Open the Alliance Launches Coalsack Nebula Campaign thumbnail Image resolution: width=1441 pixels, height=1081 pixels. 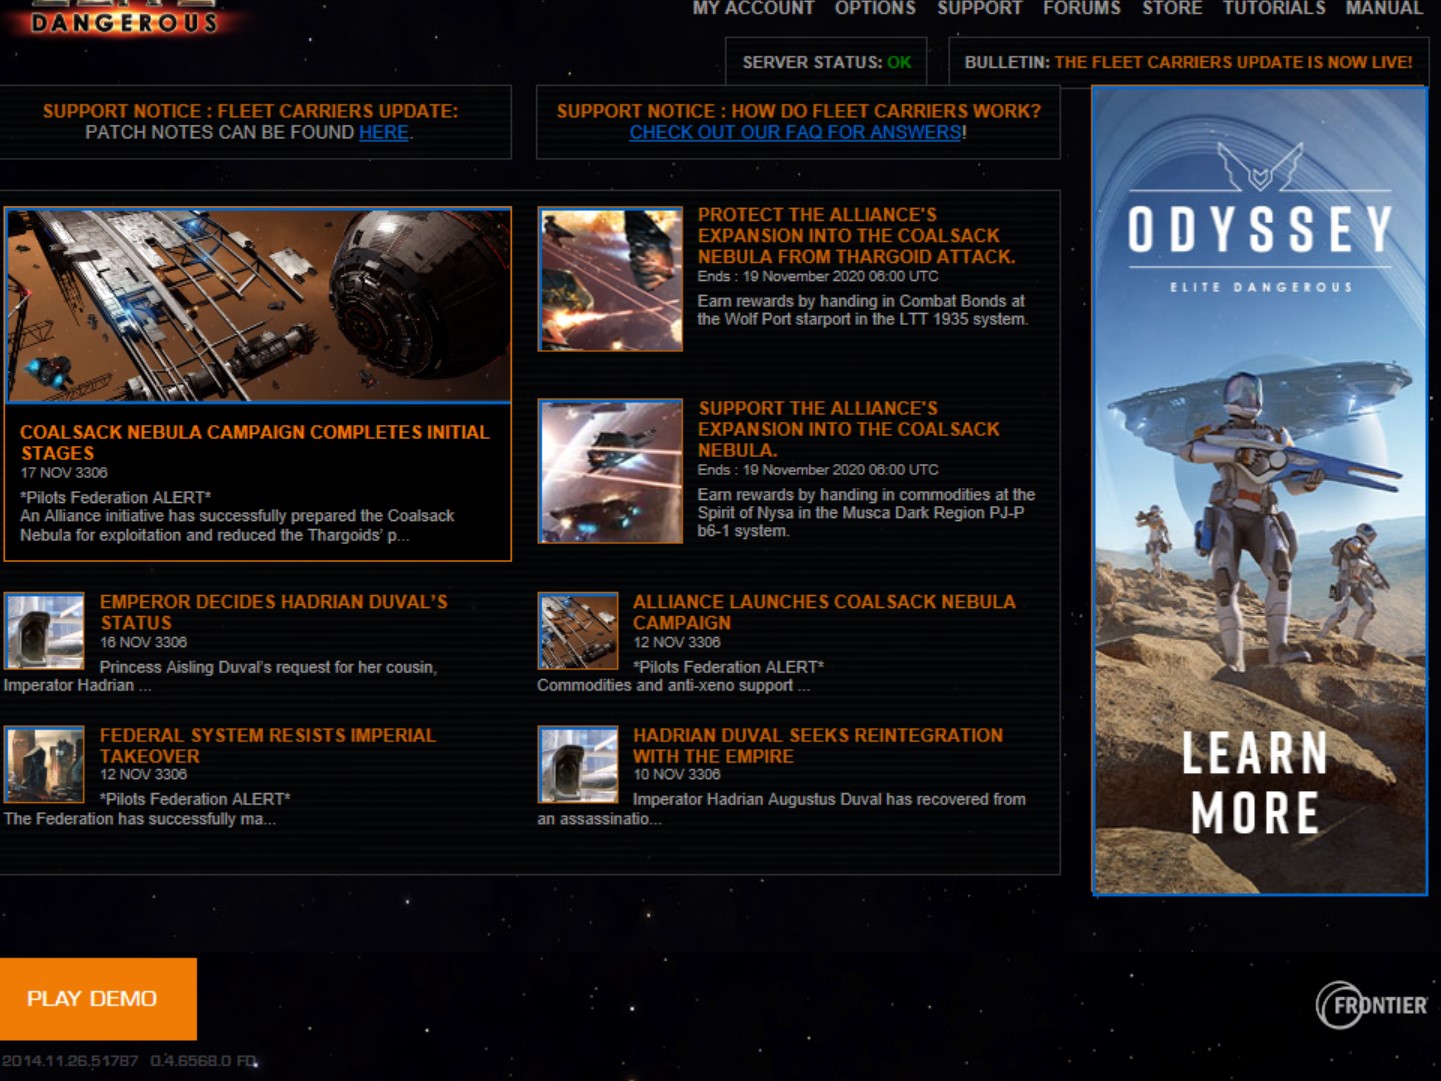[578, 631]
